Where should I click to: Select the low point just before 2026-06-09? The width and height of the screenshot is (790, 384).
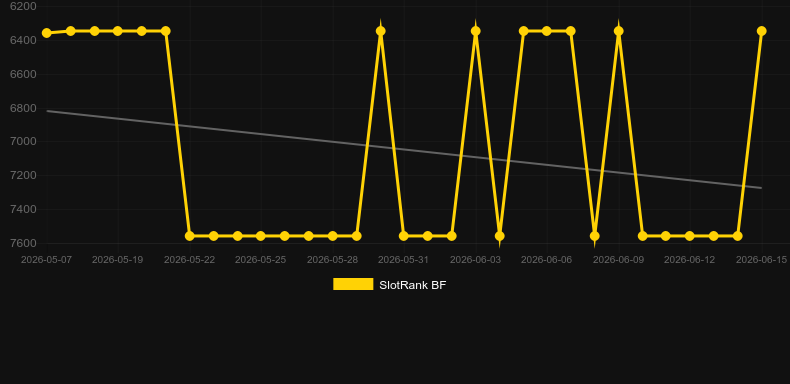pyautogui.click(x=595, y=236)
